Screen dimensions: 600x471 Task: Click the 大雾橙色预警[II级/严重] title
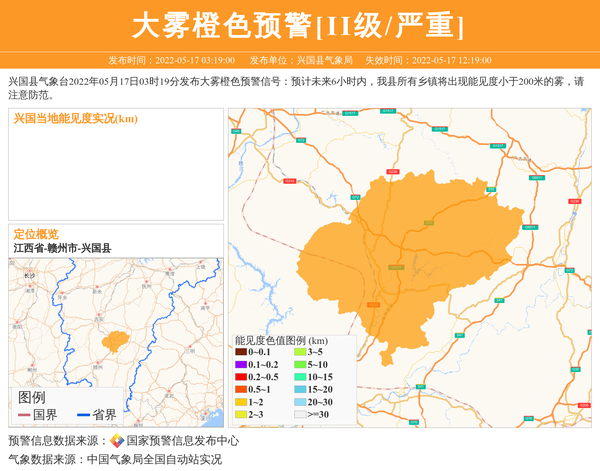(298, 25)
